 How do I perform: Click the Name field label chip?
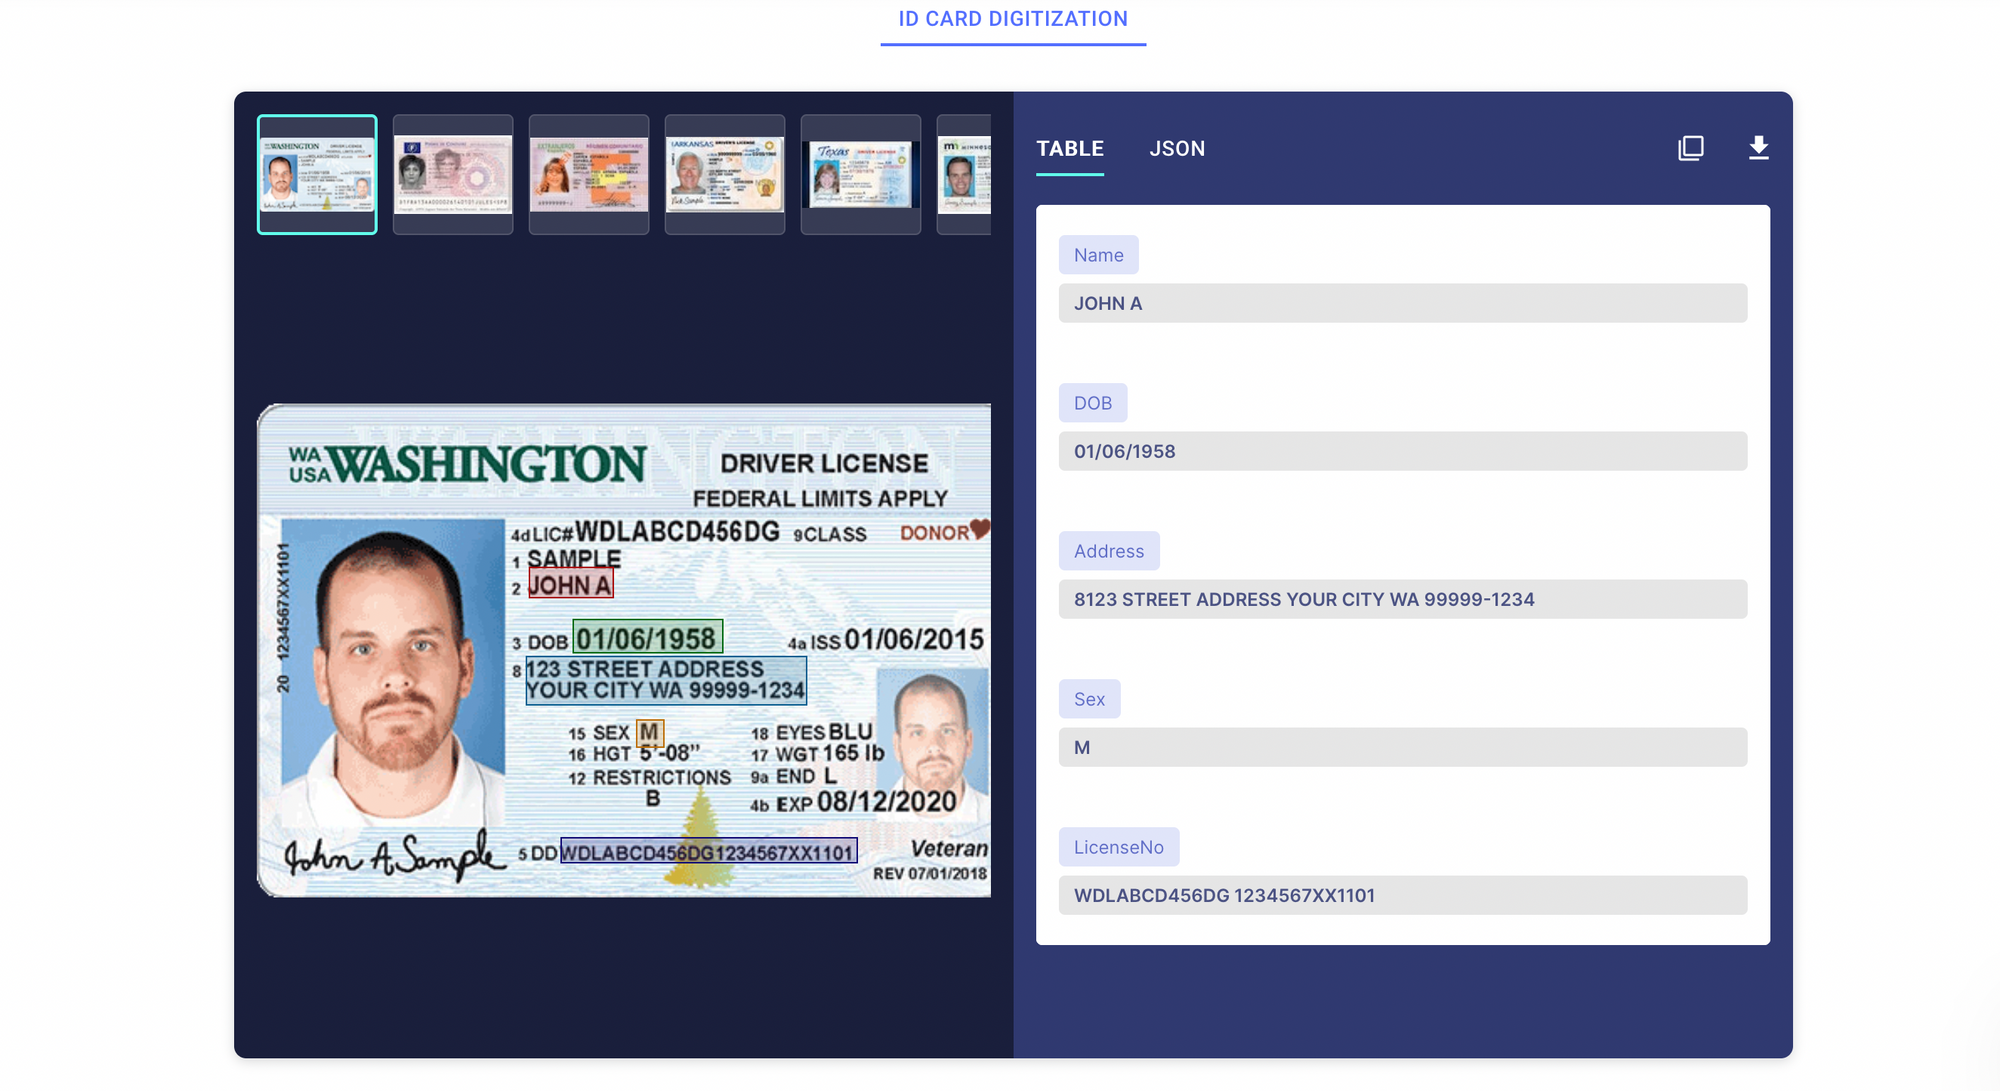click(1098, 255)
